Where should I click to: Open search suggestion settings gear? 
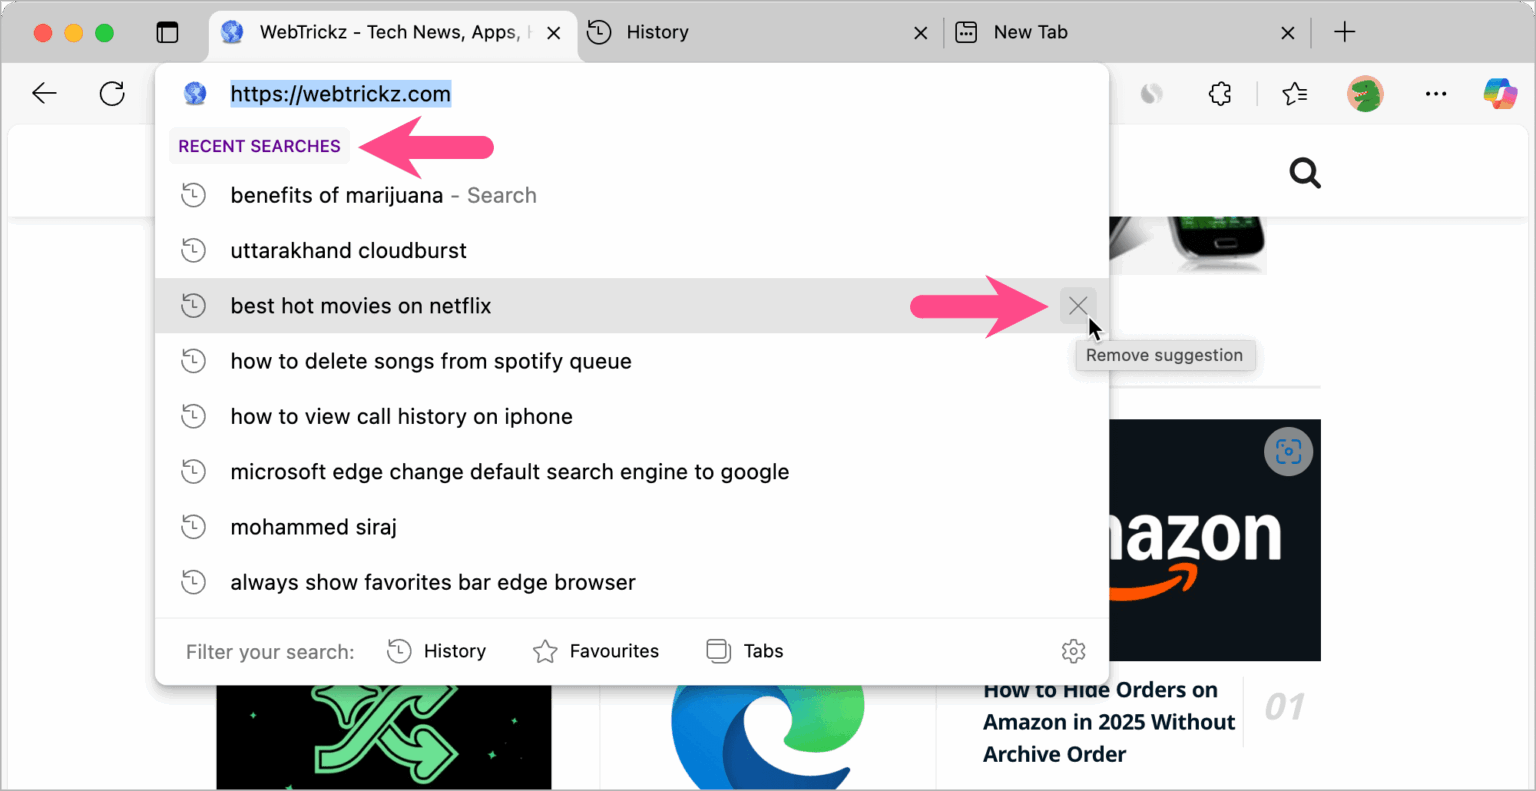(x=1073, y=651)
